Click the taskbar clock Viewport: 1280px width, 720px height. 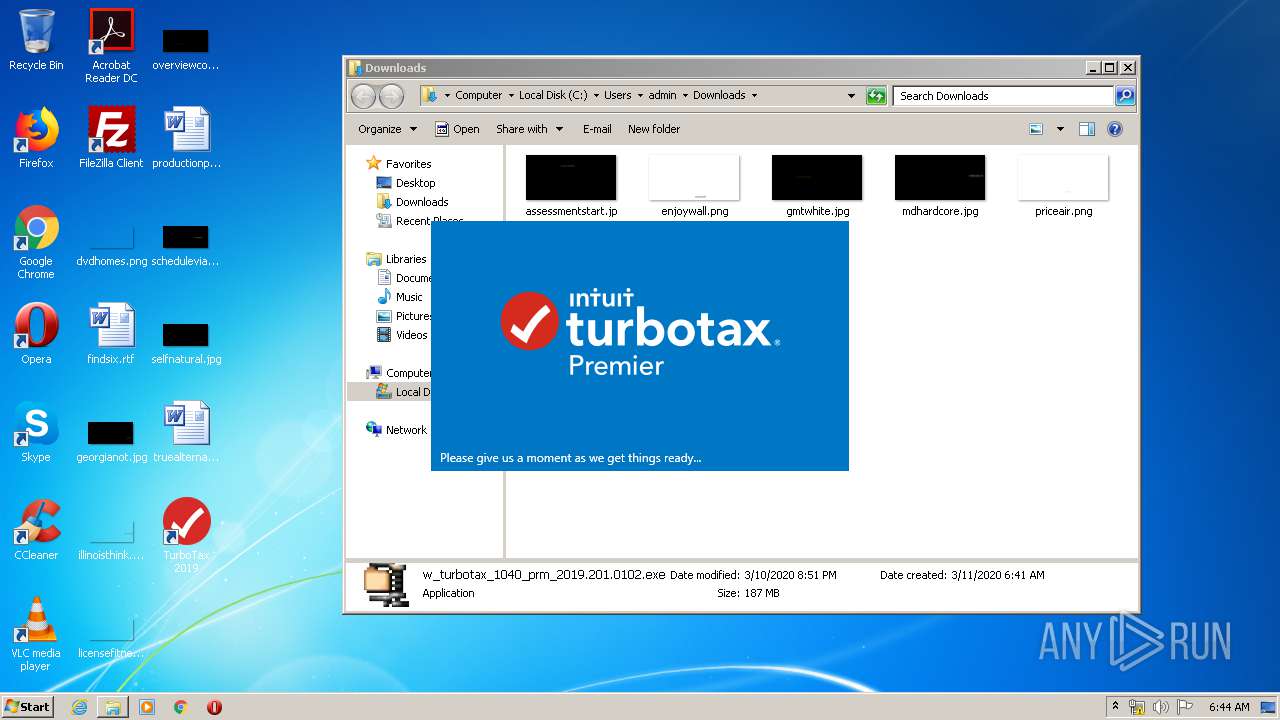[1229, 707]
